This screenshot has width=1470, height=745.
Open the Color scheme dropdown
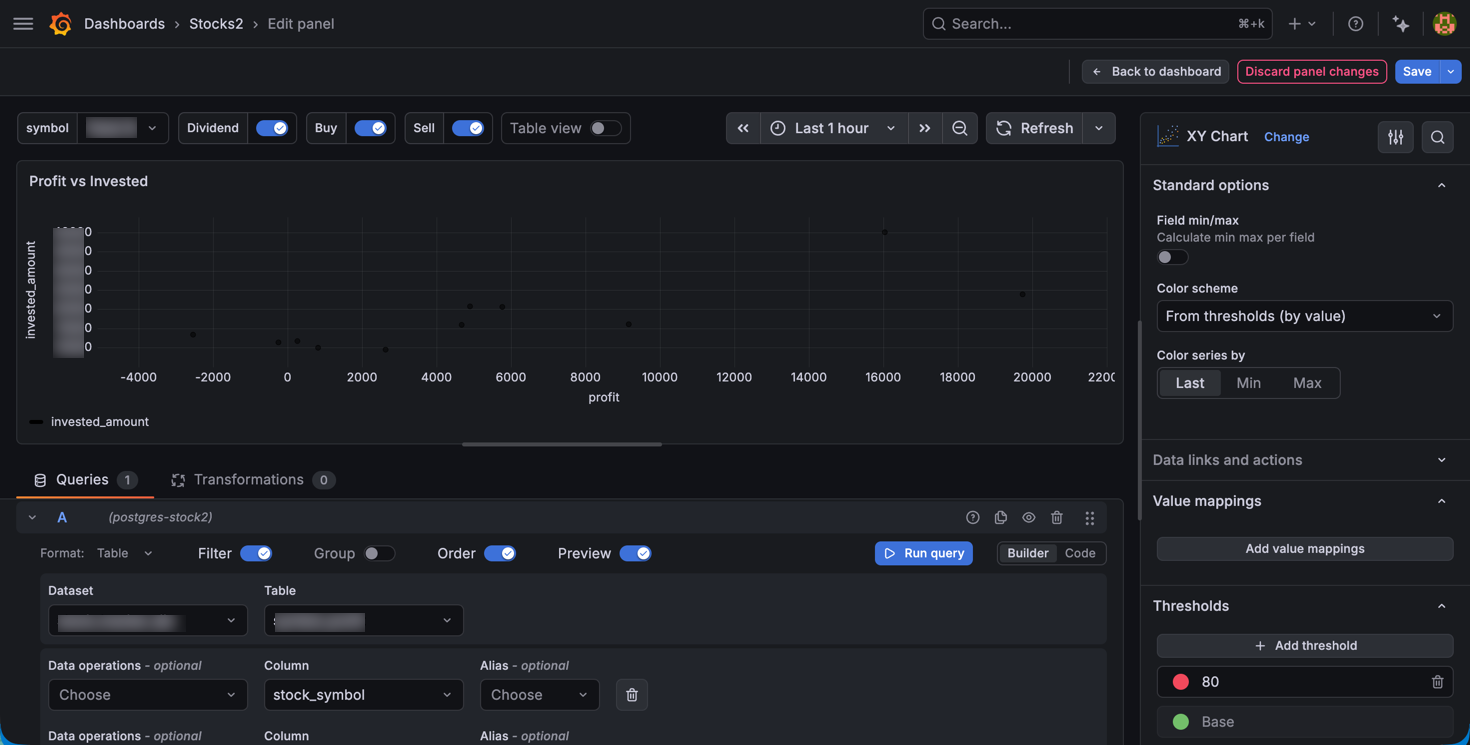tap(1304, 316)
